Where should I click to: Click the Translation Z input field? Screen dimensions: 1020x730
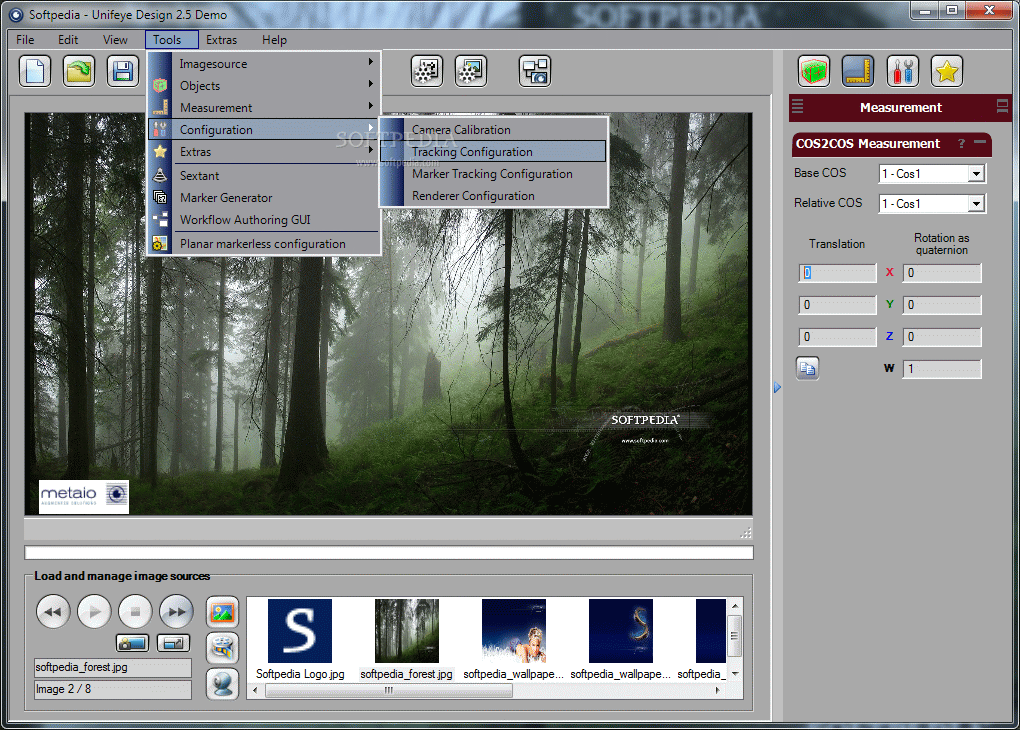tap(837, 336)
